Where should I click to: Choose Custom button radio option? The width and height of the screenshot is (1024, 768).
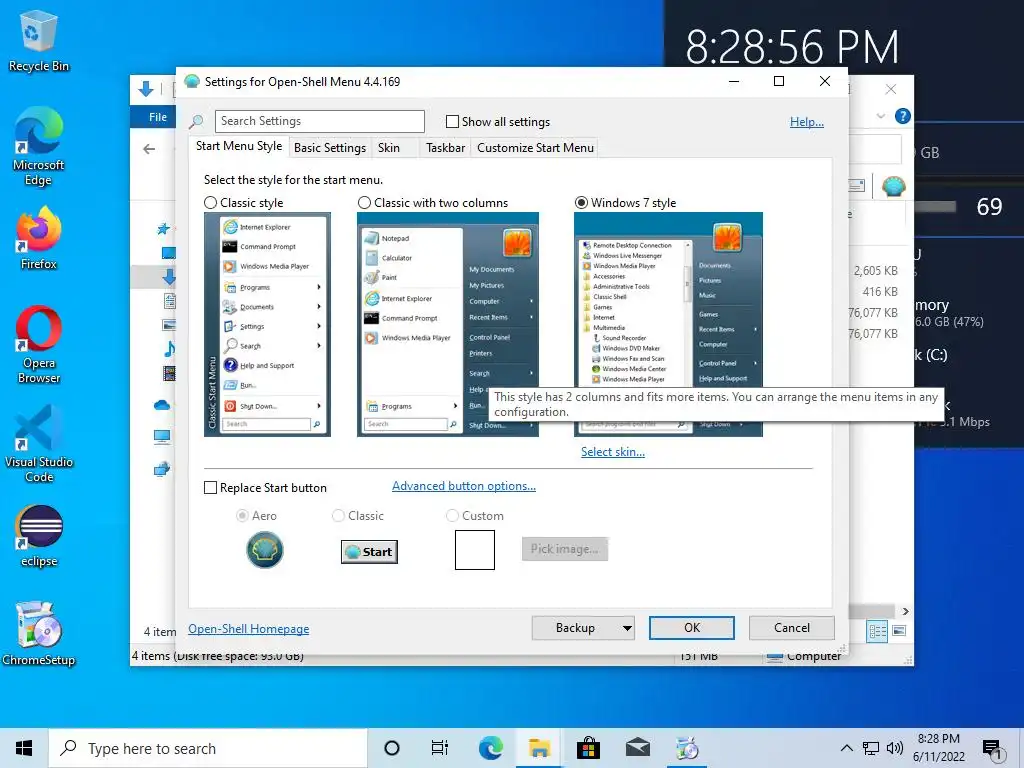pyautogui.click(x=452, y=516)
